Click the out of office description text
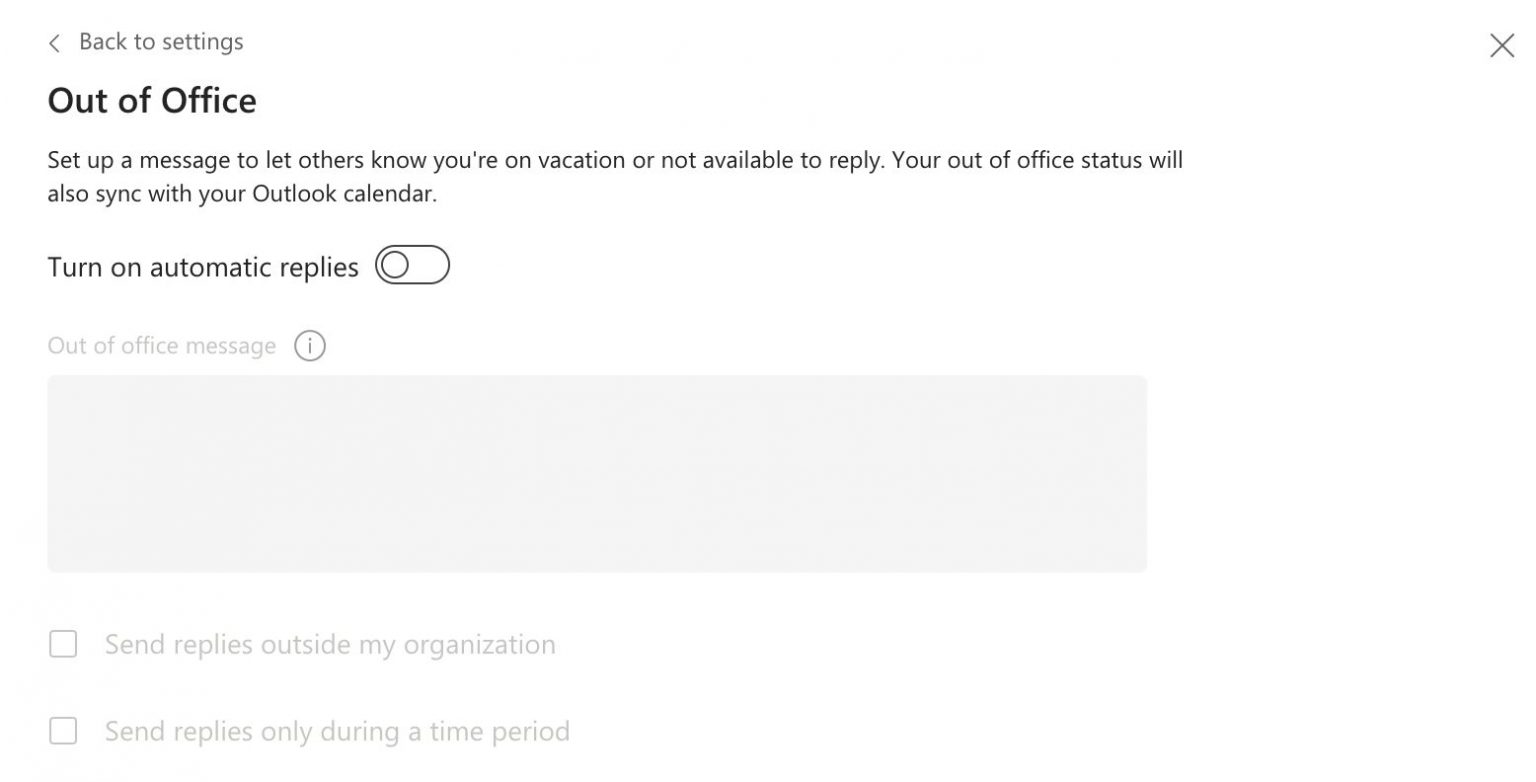The height and width of the screenshot is (782, 1536). (x=615, y=176)
